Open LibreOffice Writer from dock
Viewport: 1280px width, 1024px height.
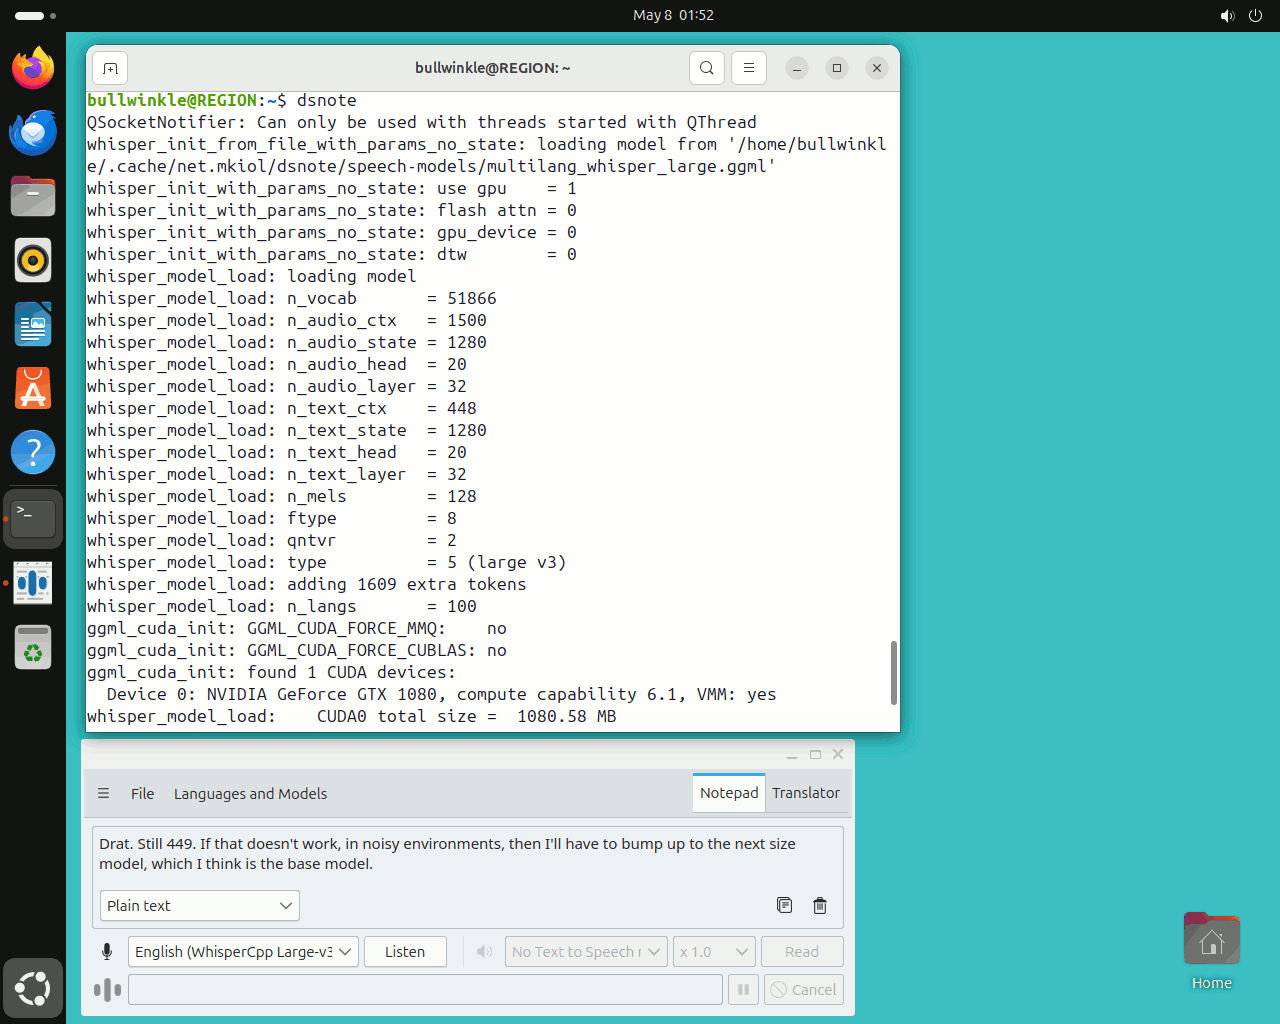[33, 324]
